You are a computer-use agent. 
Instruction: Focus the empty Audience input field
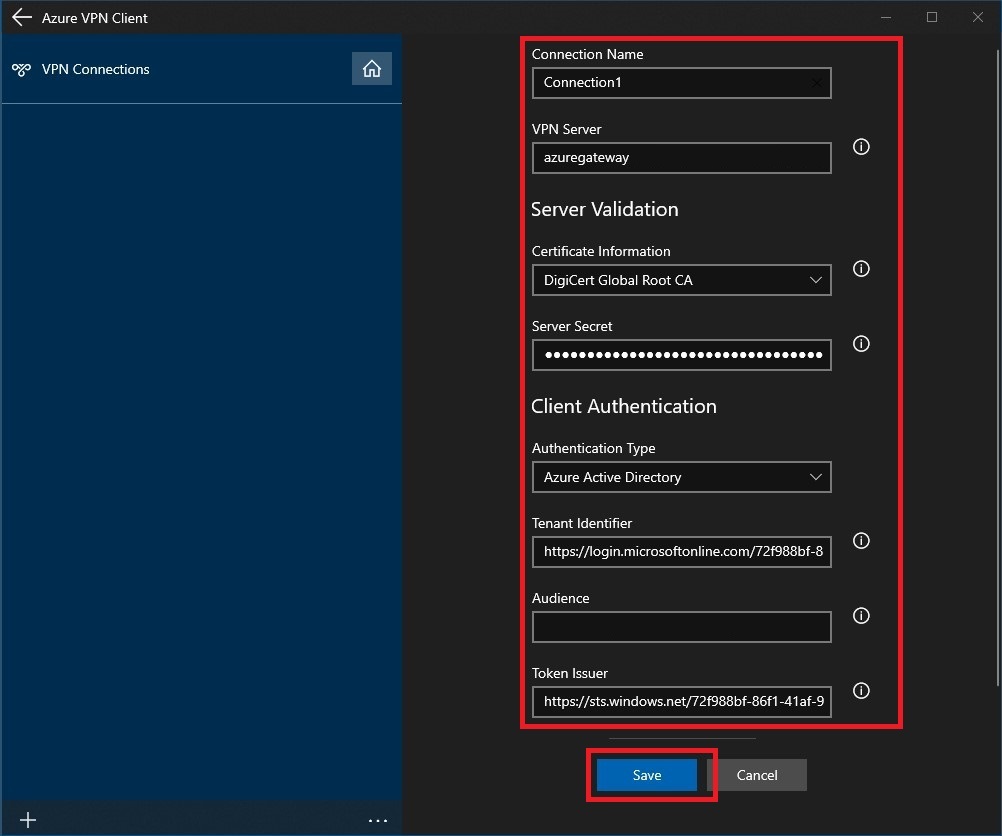(681, 627)
